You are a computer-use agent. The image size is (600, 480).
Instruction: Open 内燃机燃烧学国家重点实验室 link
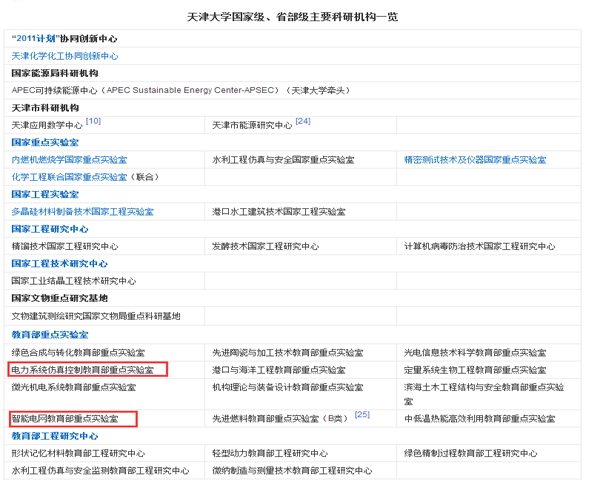69,160
